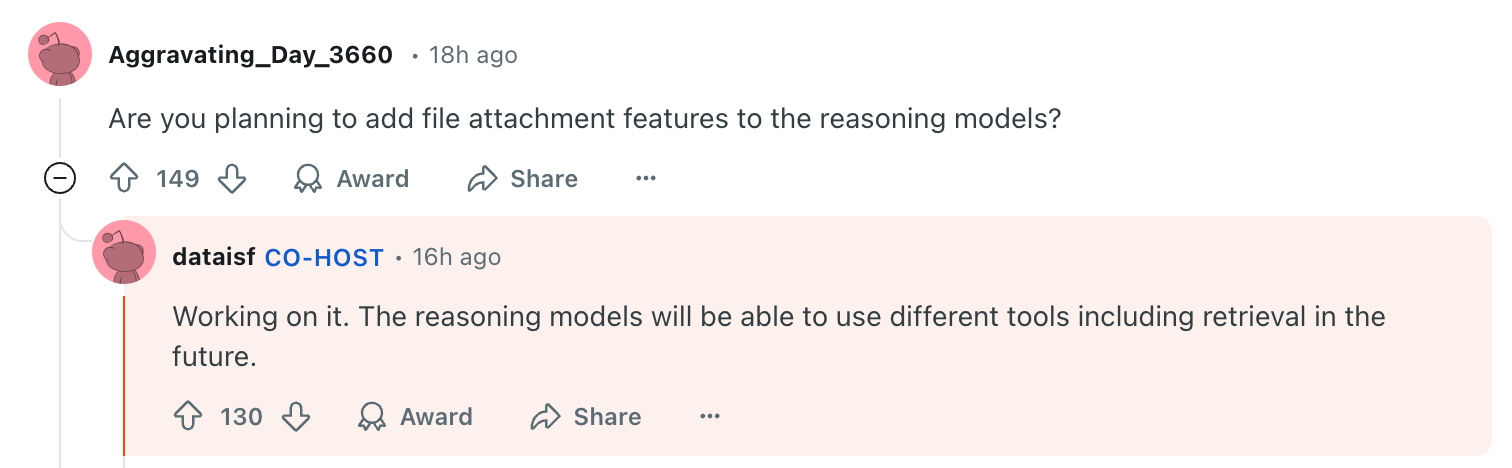Viewport: 1512px width, 468px height.
Task: Click the 149 vote count
Action: click(x=178, y=179)
